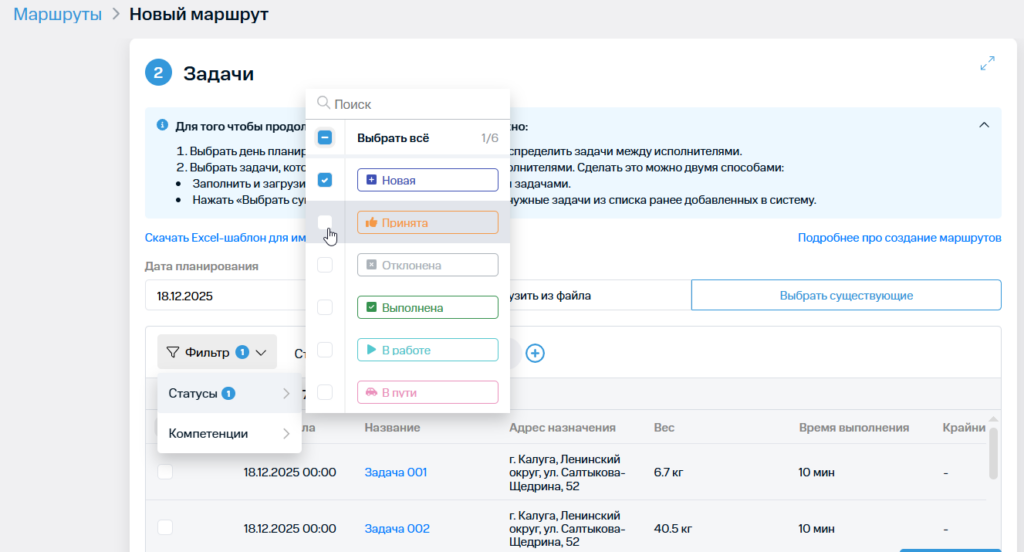Toggle the Выбрать всё checkbox
This screenshot has width=1024, height=552.
(325, 138)
